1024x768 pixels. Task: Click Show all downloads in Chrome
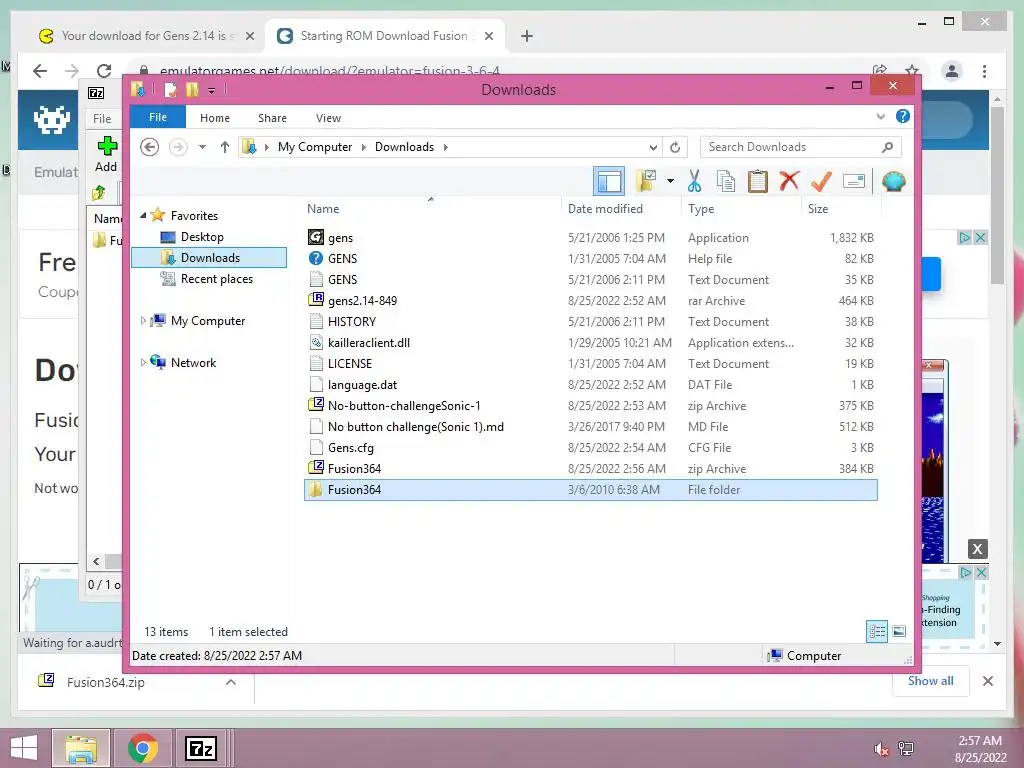point(931,680)
